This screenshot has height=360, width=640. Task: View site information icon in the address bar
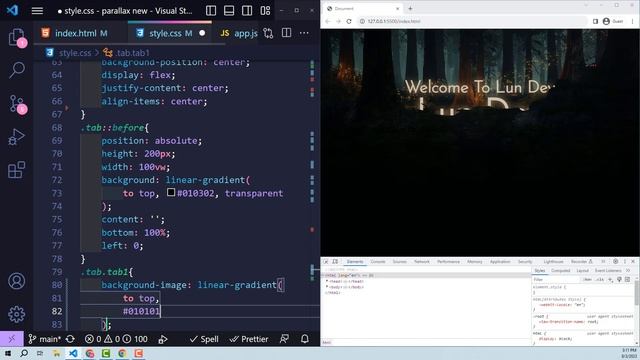coord(362,21)
